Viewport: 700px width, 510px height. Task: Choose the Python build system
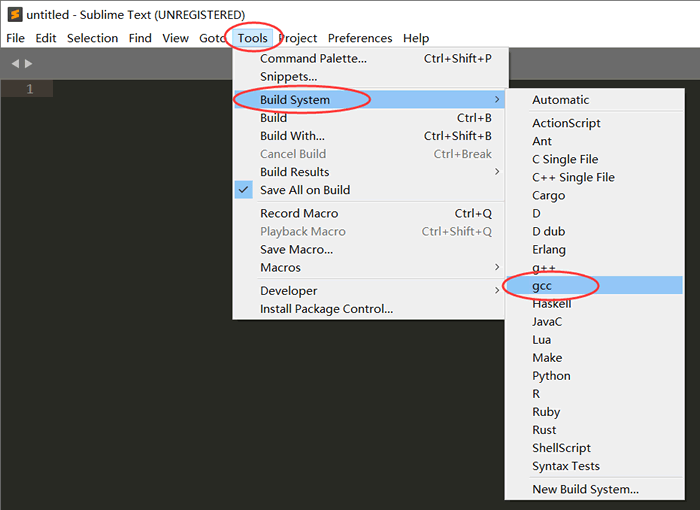(x=551, y=376)
